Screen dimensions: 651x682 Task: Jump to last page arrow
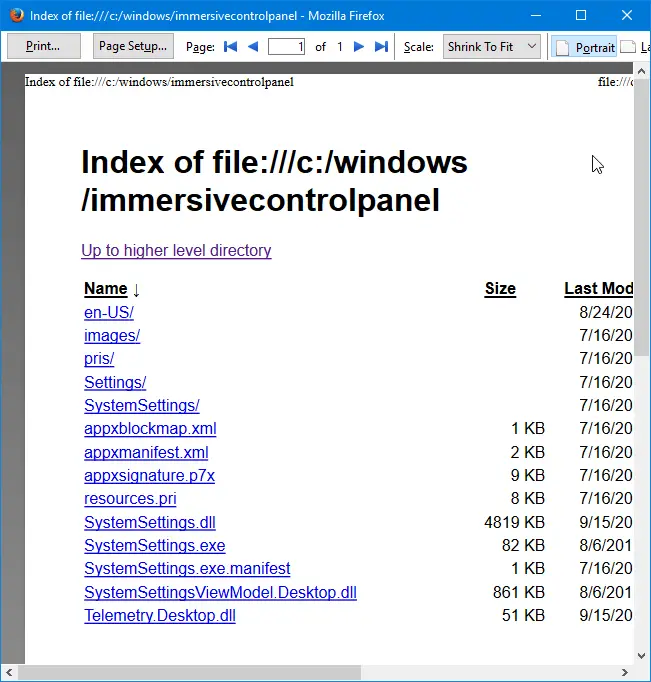(381, 47)
